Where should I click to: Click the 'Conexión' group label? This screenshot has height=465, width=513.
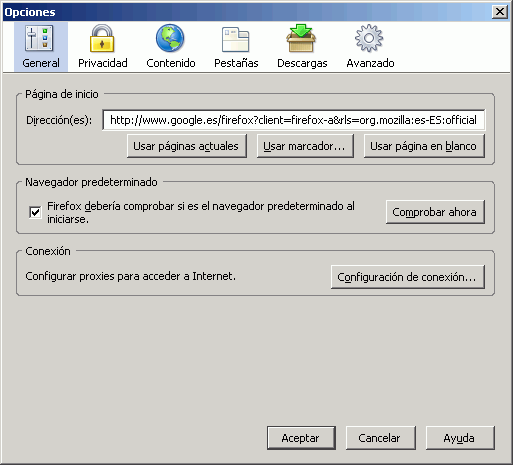48,251
